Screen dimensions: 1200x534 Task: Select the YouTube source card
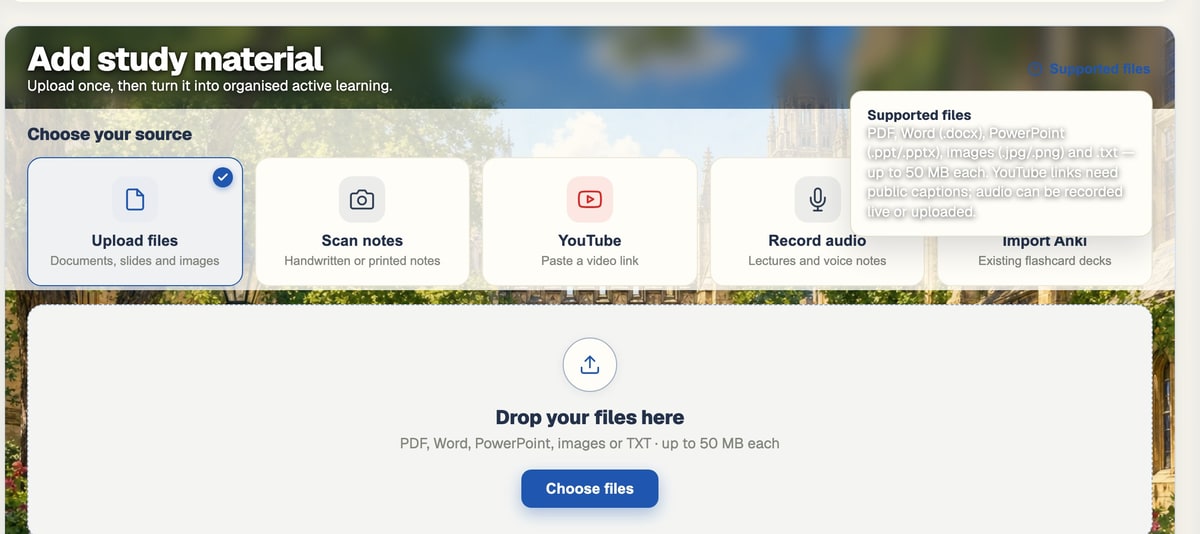(590, 222)
